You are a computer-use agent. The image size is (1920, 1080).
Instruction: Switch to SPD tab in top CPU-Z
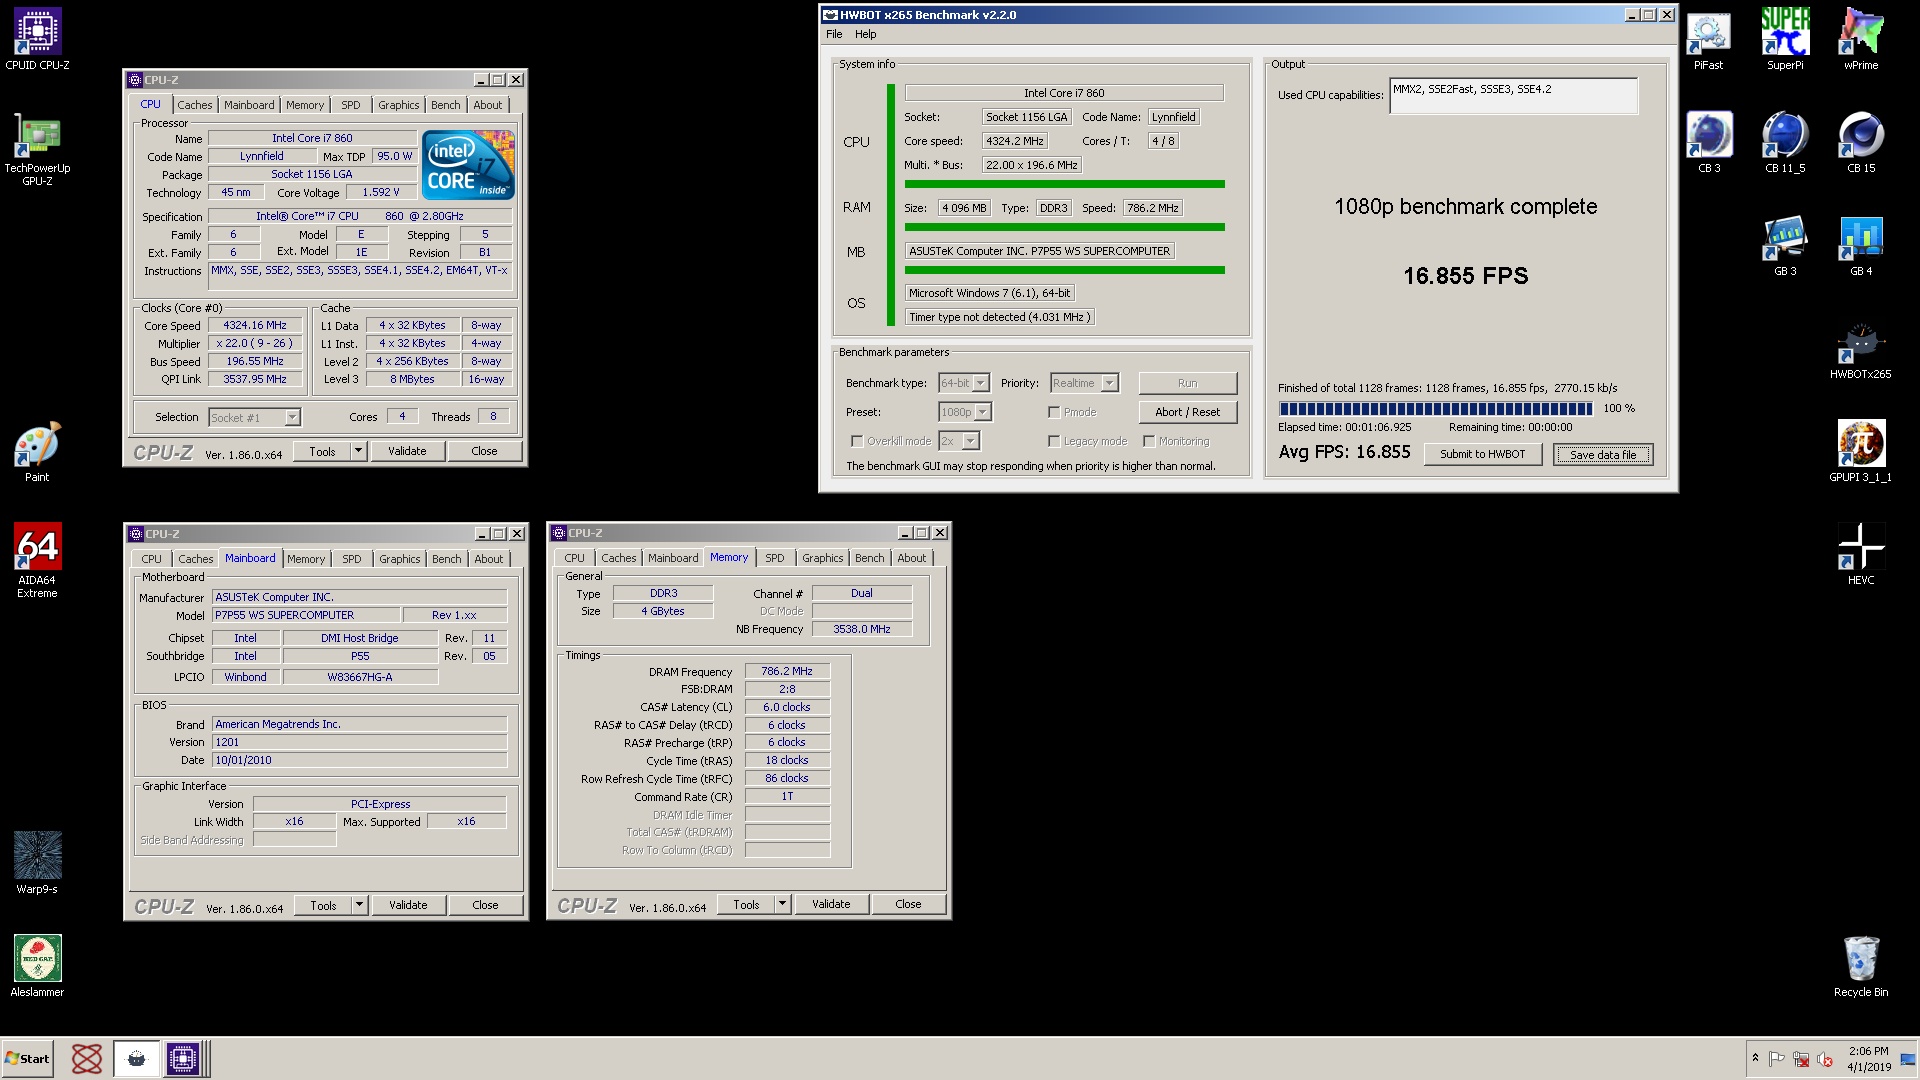pos(350,105)
